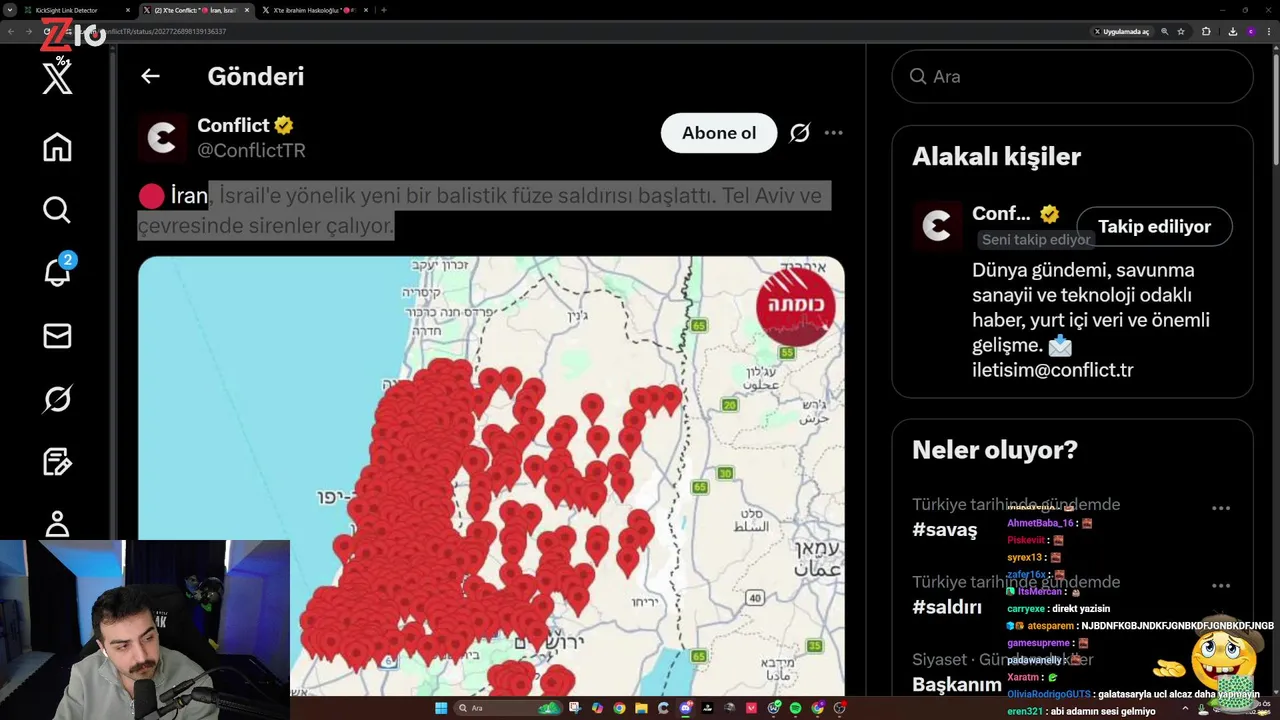Open the #savaş trending topic
Screen dimensions: 1280x720
944,530
